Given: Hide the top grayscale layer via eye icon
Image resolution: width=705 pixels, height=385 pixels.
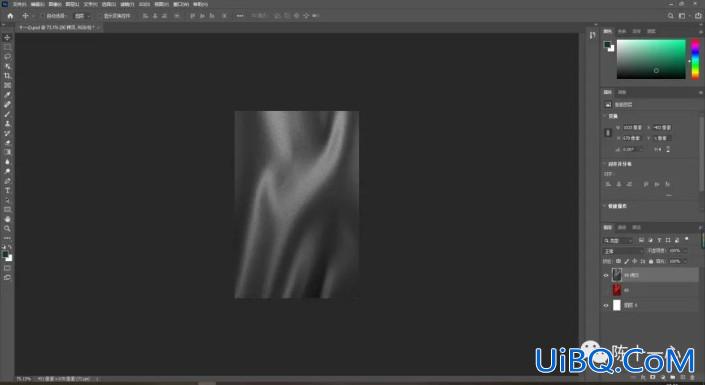Looking at the screenshot, I should (x=606, y=275).
